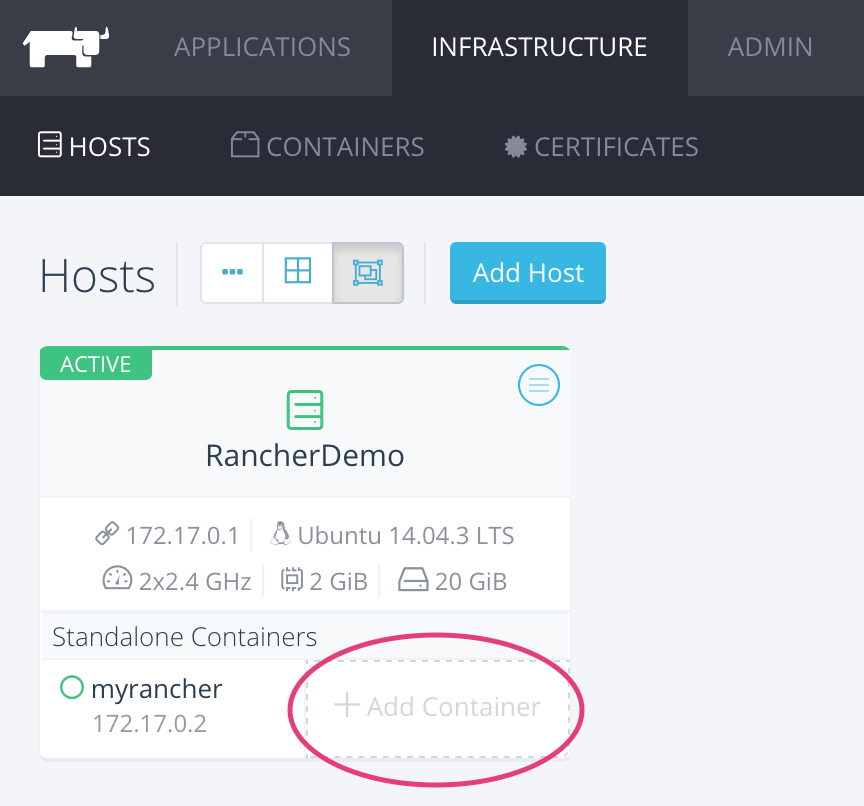This screenshot has width=864, height=806.
Task: Open the Containers tab
Action: (x=327, y=147)
